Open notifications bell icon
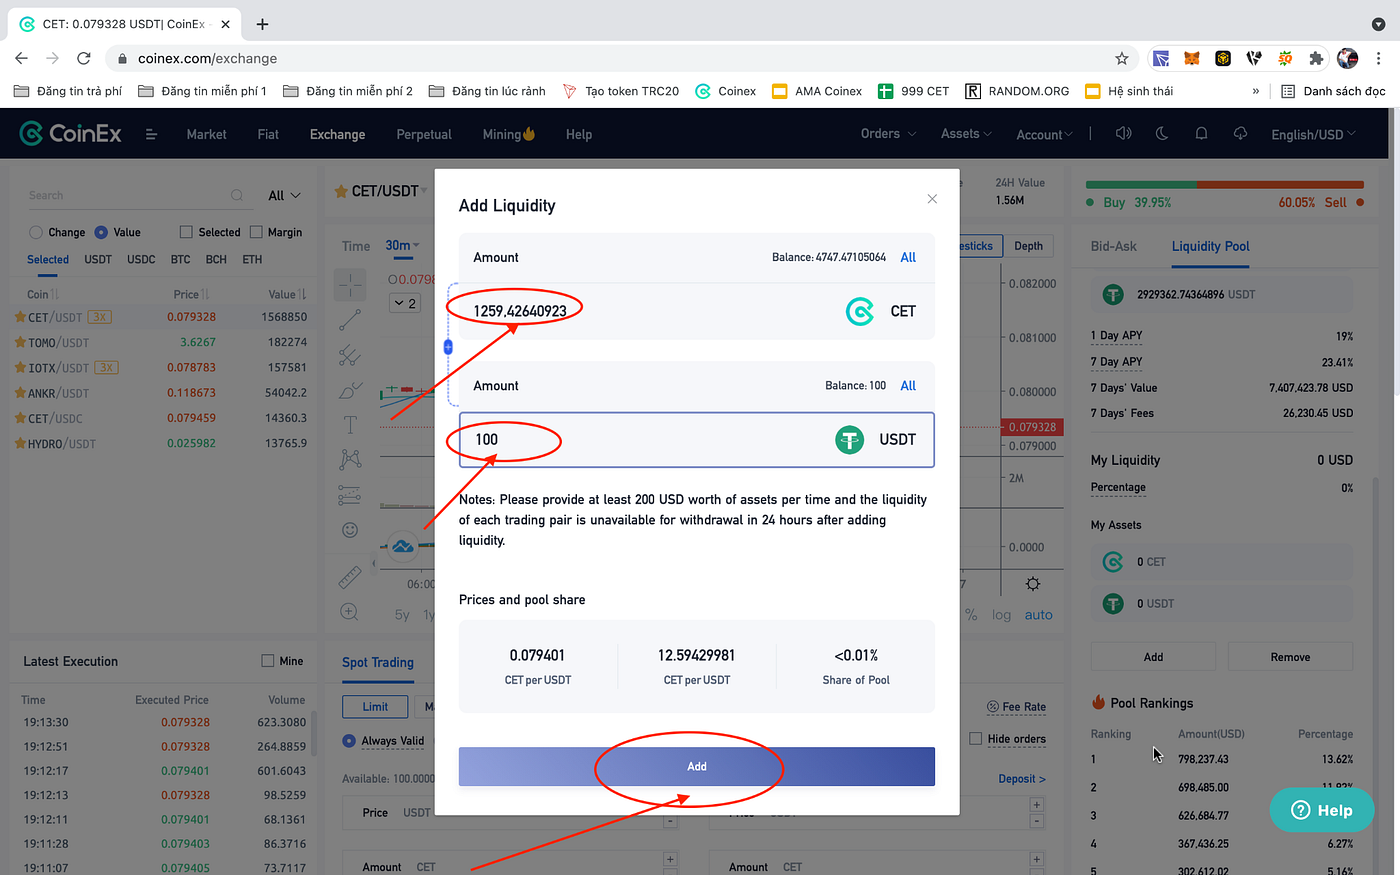This screenshot has width=1400, height=875. [x=1201, y=133]
